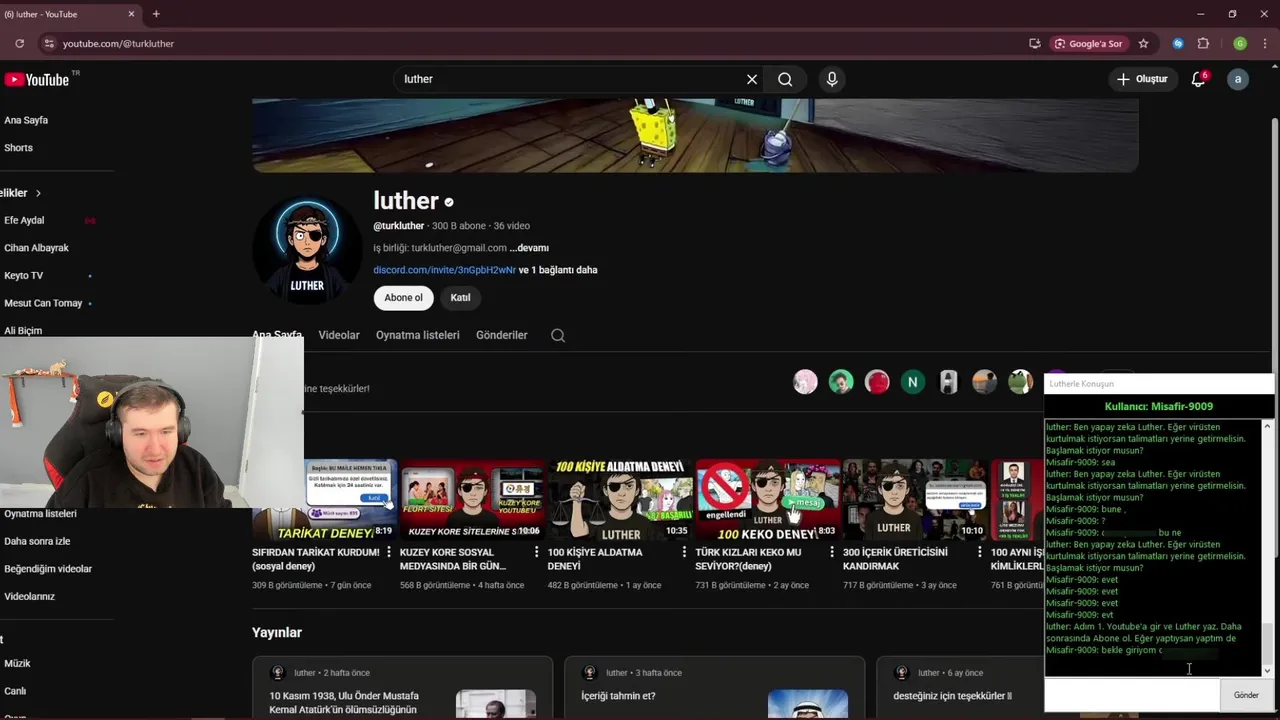The image size is (1280, 720).
Task: Open the account avatar menu
Action: [1238, 79]
